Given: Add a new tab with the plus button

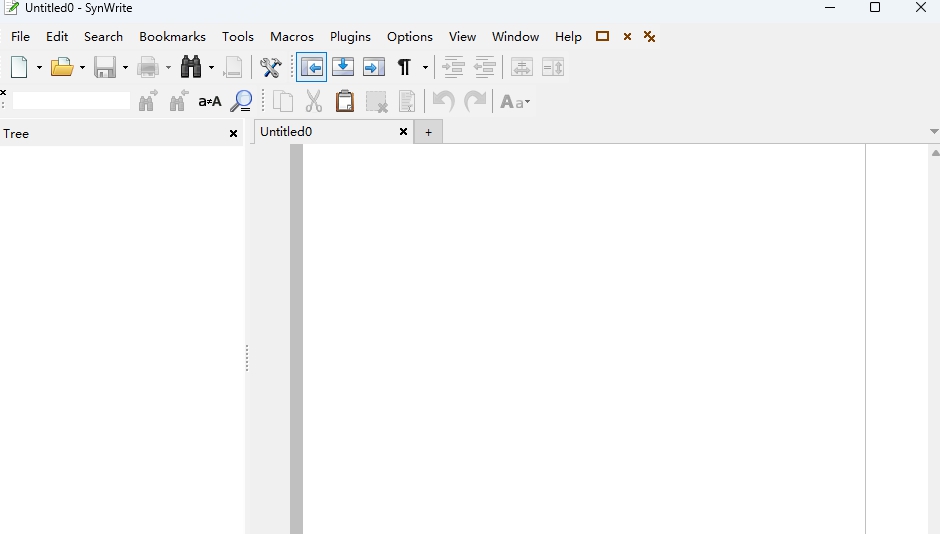Looking at the screenshot, I should 428,132.
